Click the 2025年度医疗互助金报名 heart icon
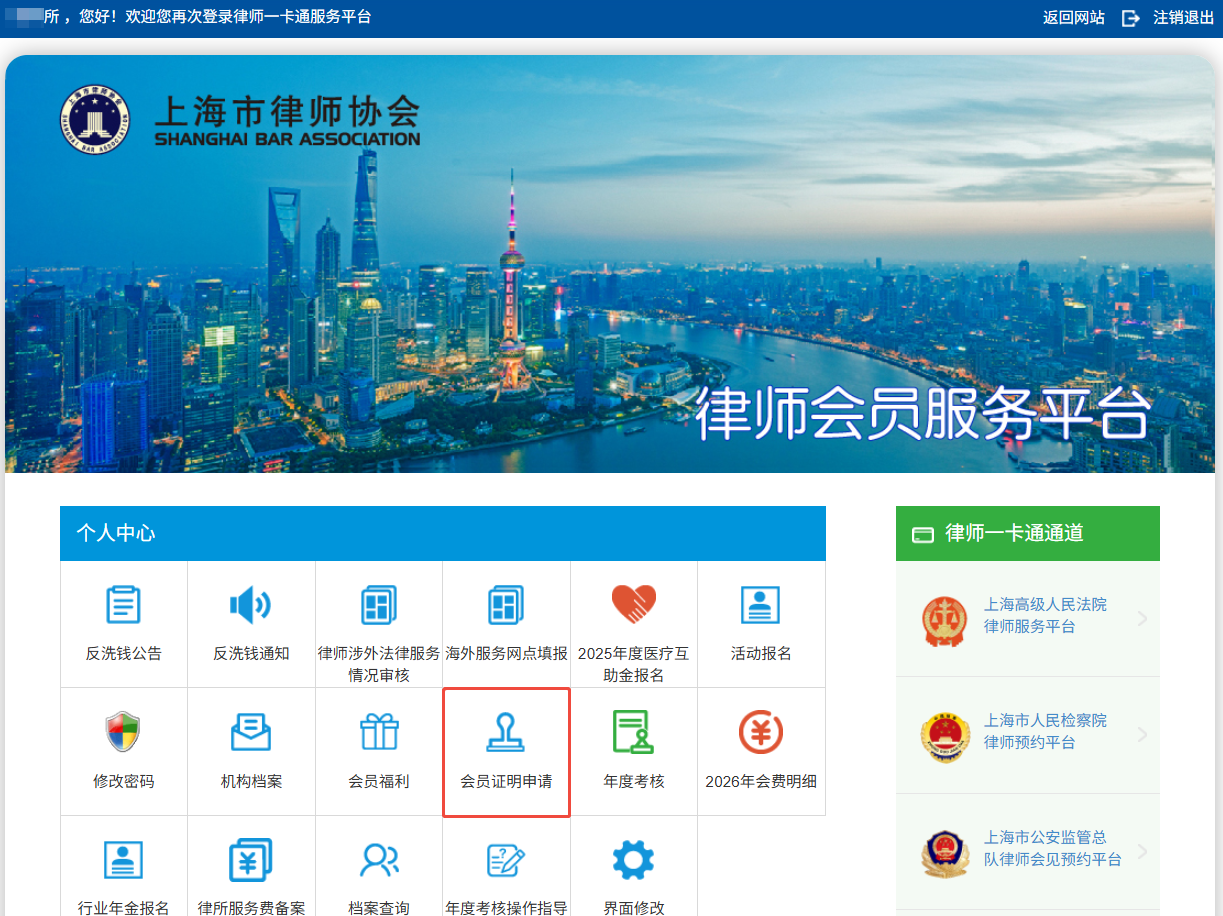 pyautogui.click(x=634, y=604)
